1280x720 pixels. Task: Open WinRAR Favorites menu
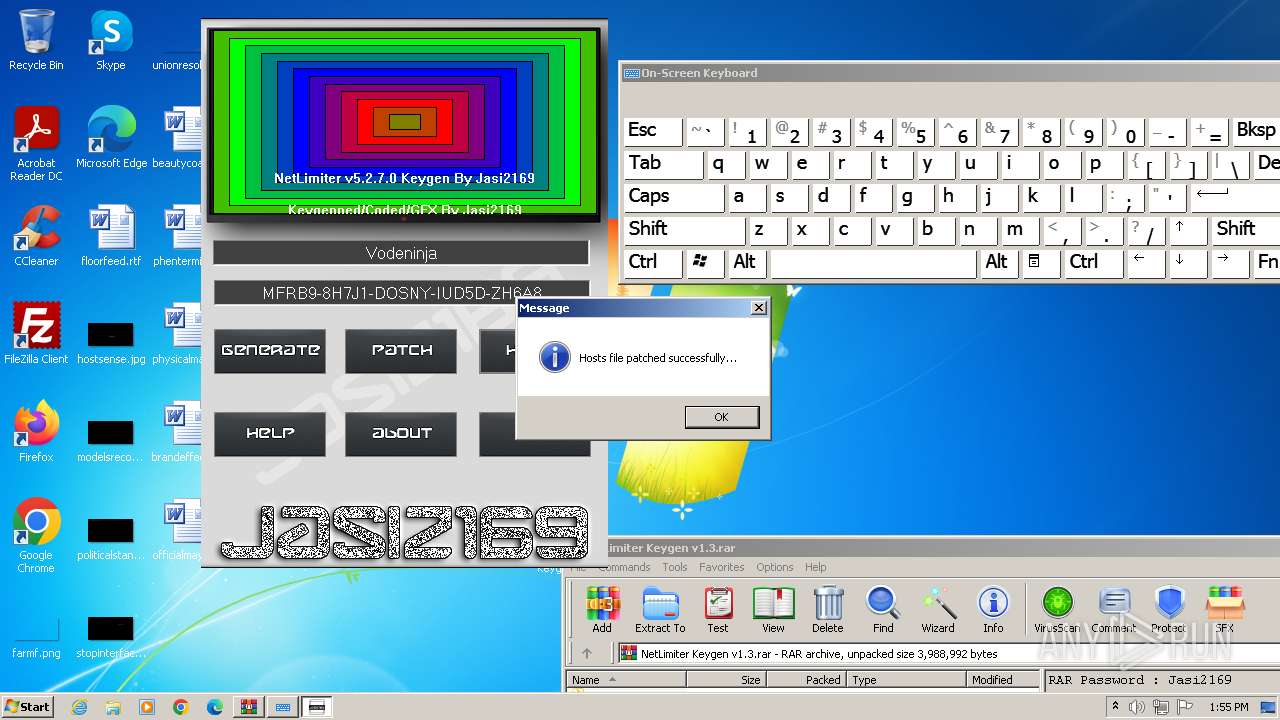click(x=722, y=567)
